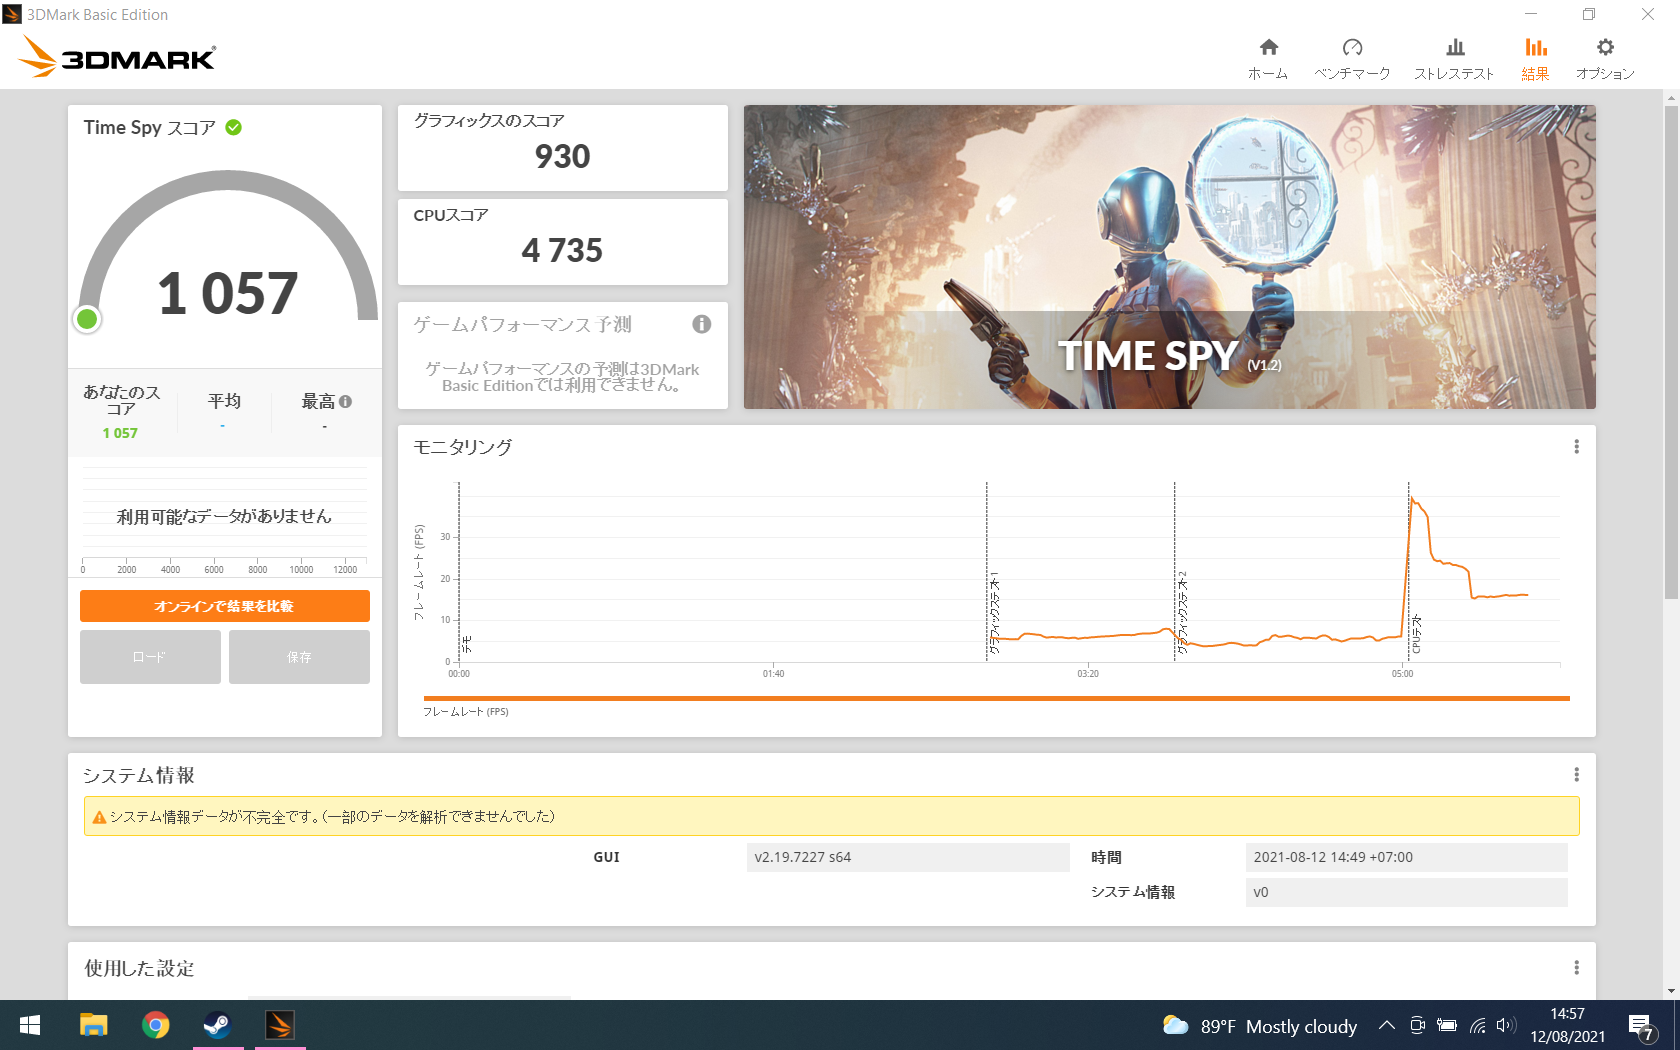Click the 利用可能なデータがありません text
Viewport: 1680px width, 1050px height.
point(224,517)
